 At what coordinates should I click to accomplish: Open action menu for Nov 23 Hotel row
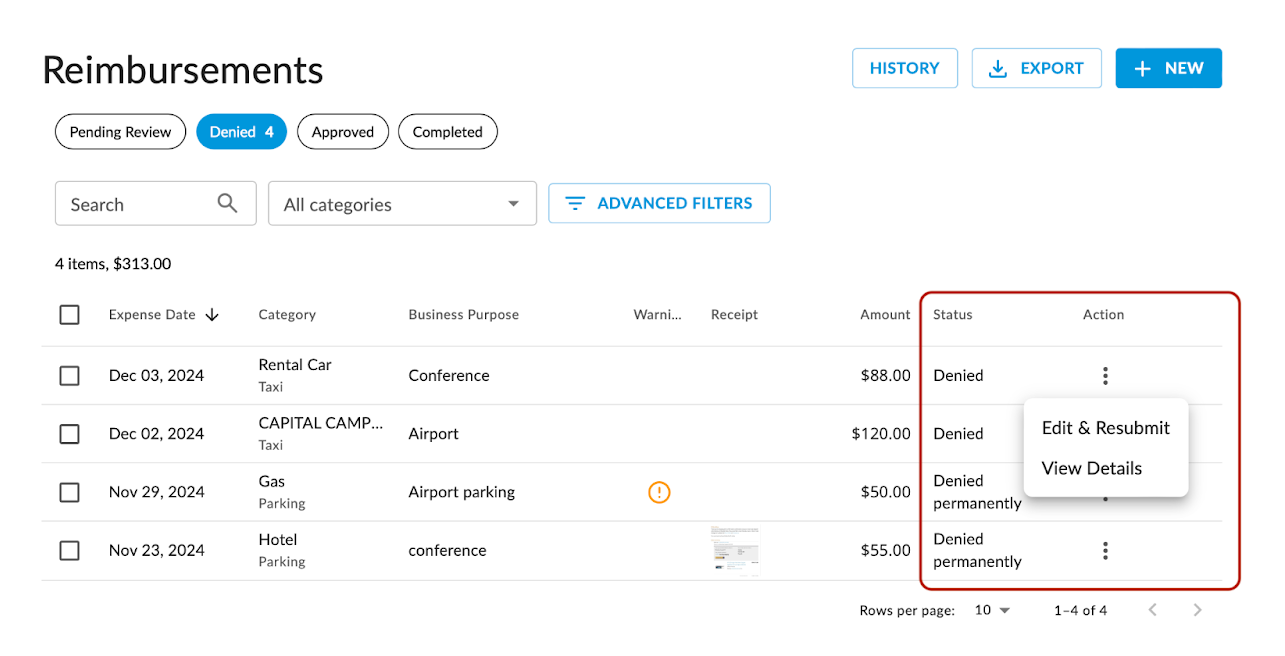1105,550
